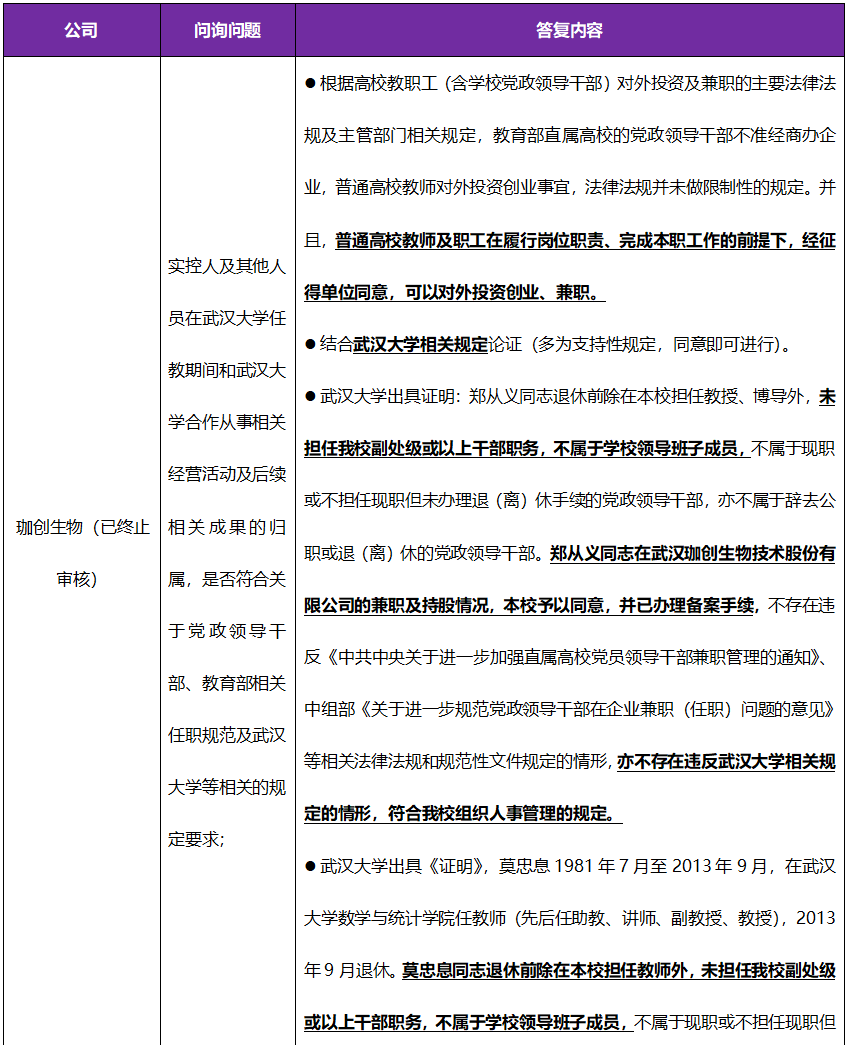This screenshot has width=848, height=1045.
Task: Click underlined line 得单位同意，可以对外投资创业、兼职。
Action: coord(455,293)
